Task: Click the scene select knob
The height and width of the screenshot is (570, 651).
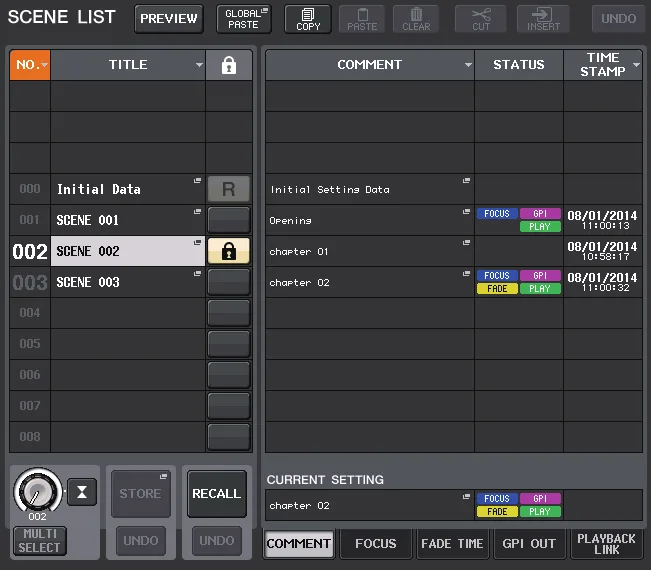Action: click(x=38, y=492)
